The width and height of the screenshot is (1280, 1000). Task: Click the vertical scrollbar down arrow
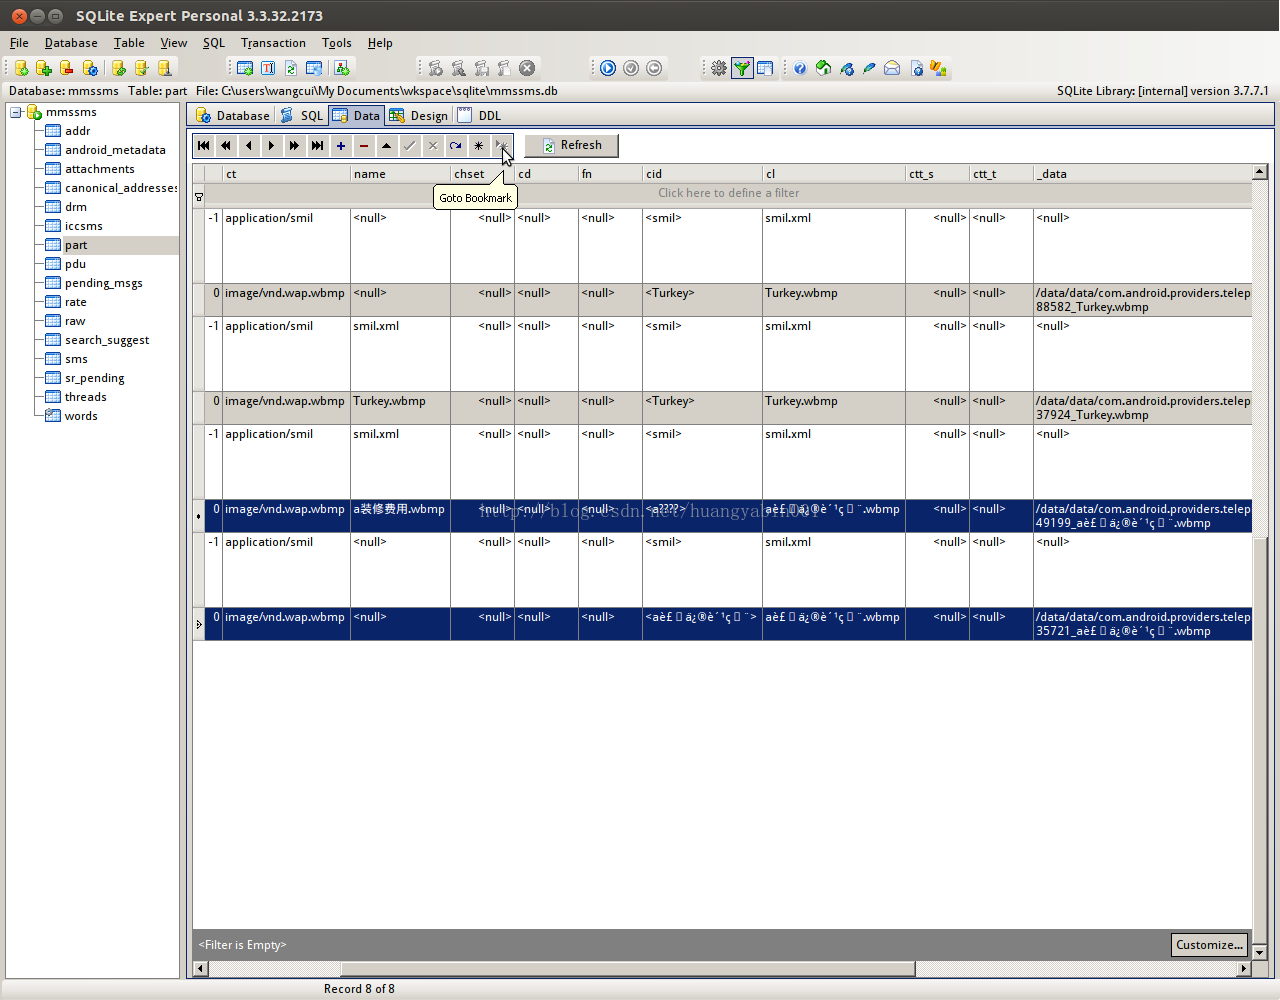click(x=1260, y=953)
